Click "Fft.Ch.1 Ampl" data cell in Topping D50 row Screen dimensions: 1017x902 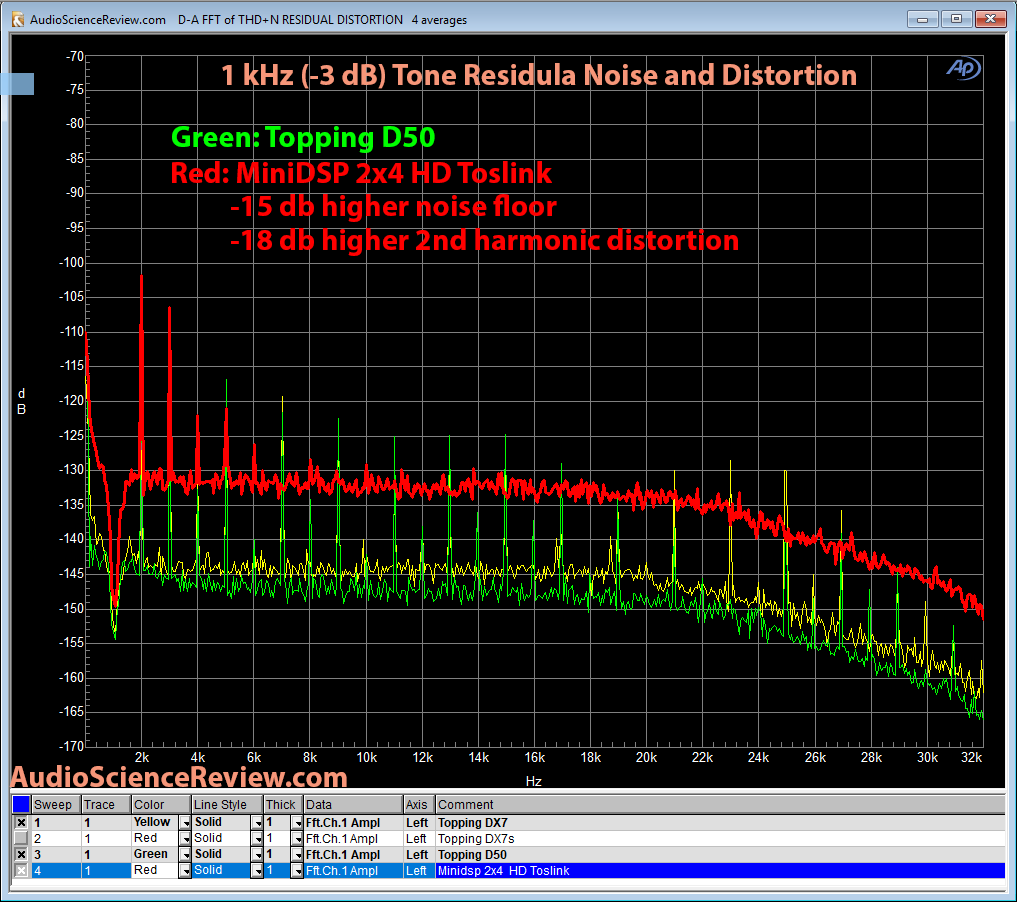(353, 855)
